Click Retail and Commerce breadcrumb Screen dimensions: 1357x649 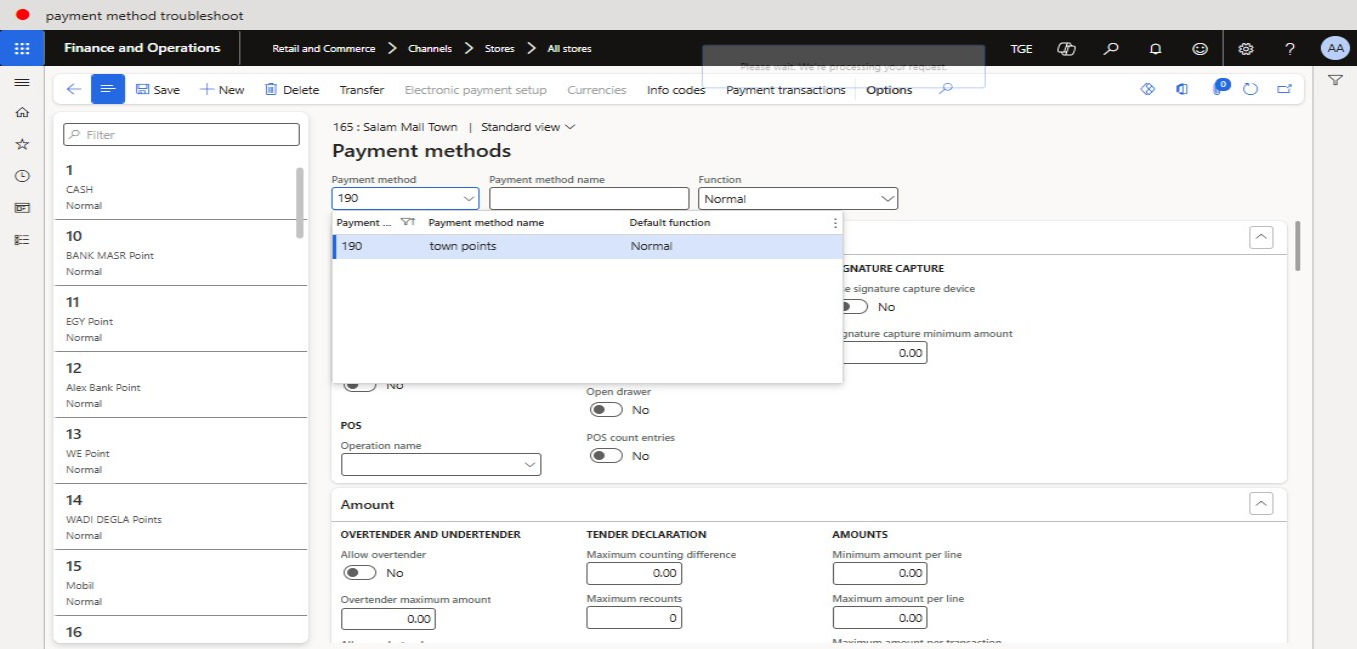pos(324,48)
